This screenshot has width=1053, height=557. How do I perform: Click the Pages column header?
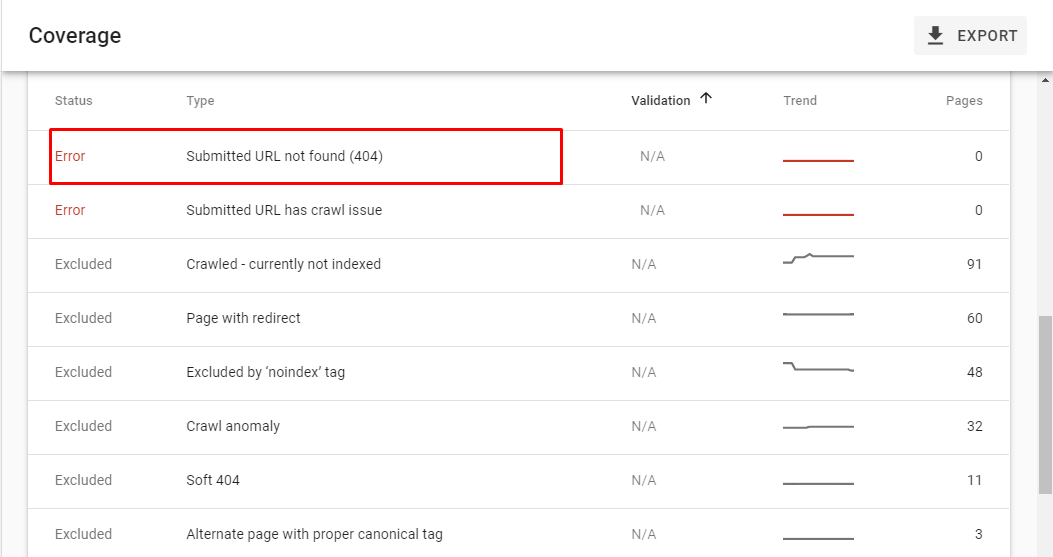pyautogui.click(x=964, y=101)
